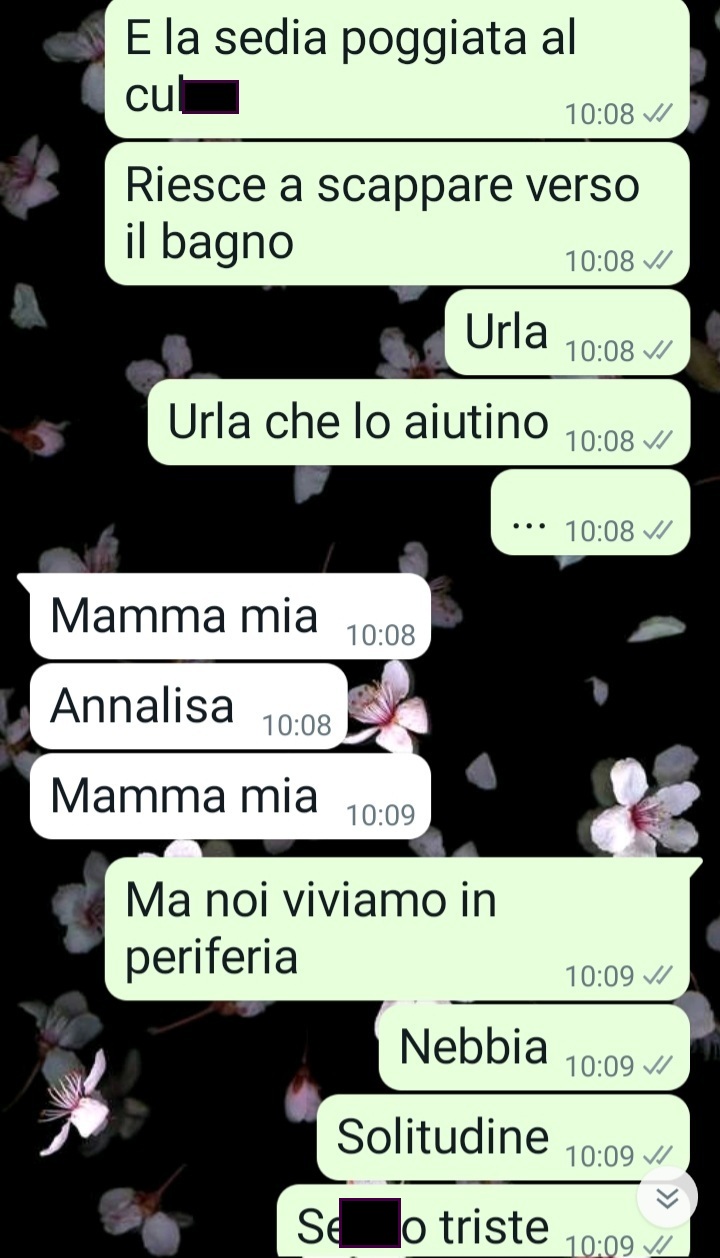720x1258 pixels.
Task: Tap the checkmarks on 'Riesce a scappare' message
Action: point(657,261)
